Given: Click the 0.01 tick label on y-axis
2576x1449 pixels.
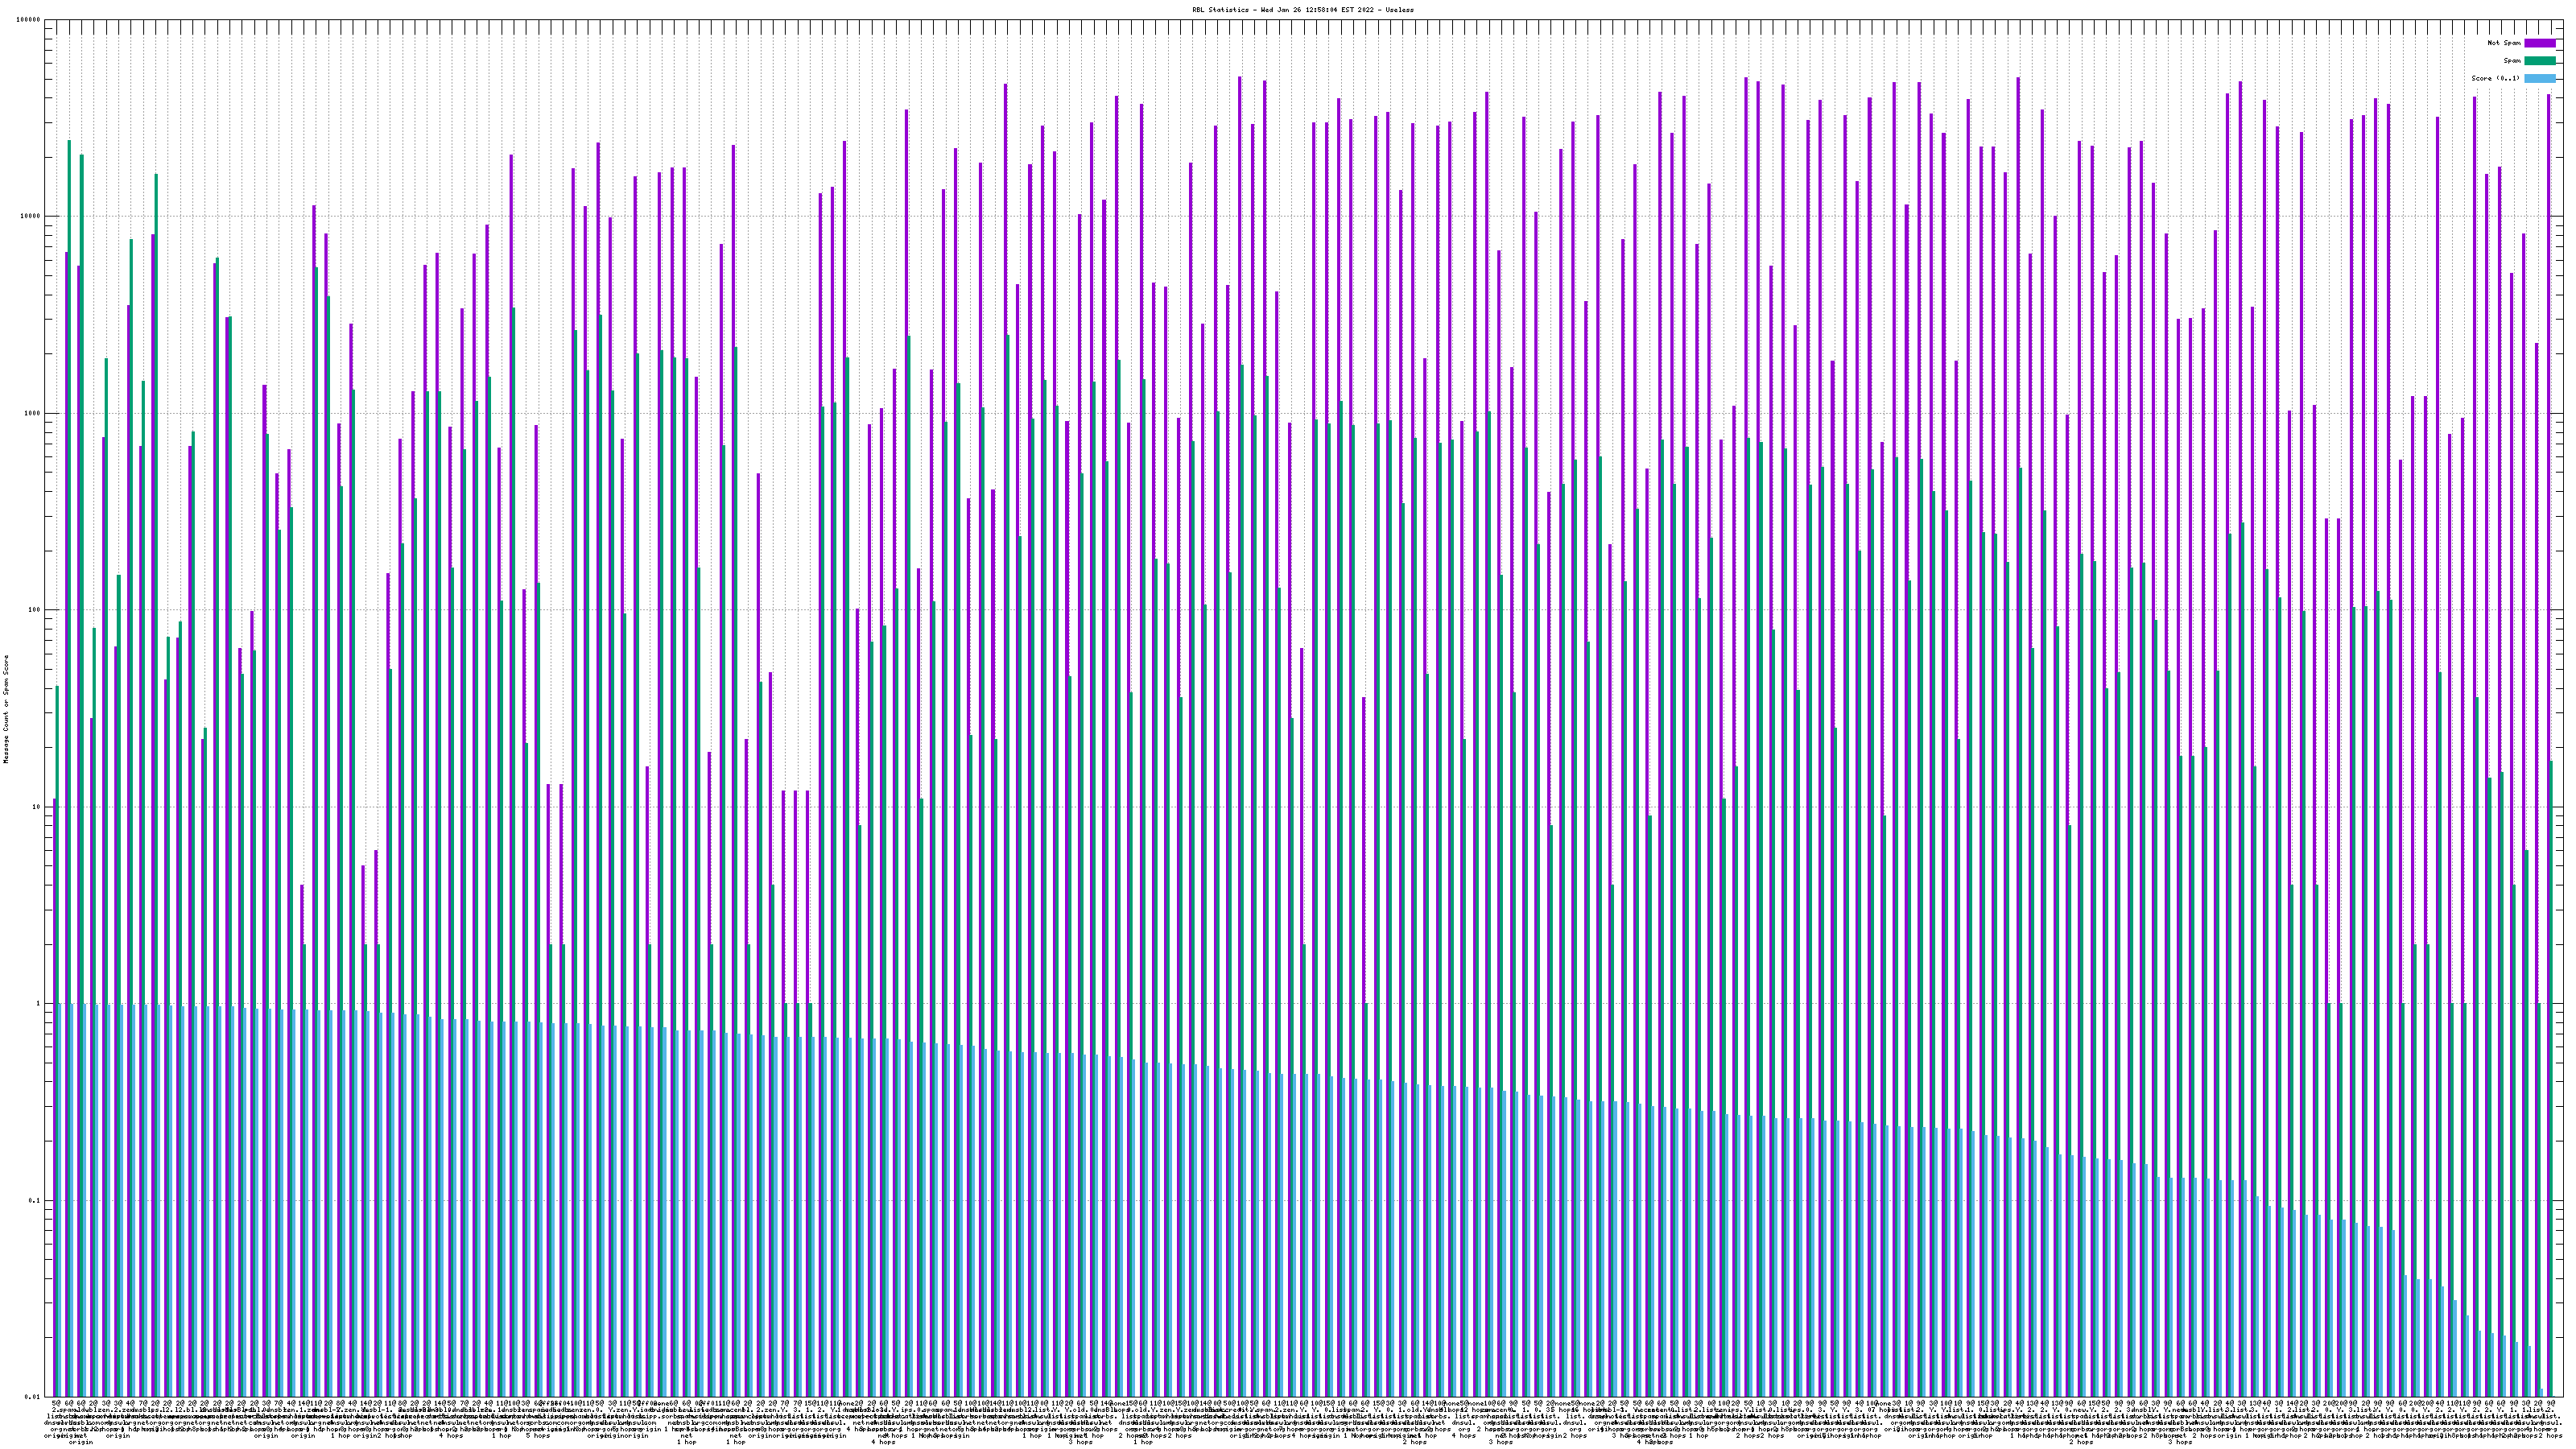Looking at the screenshot, I should 34,1397.
